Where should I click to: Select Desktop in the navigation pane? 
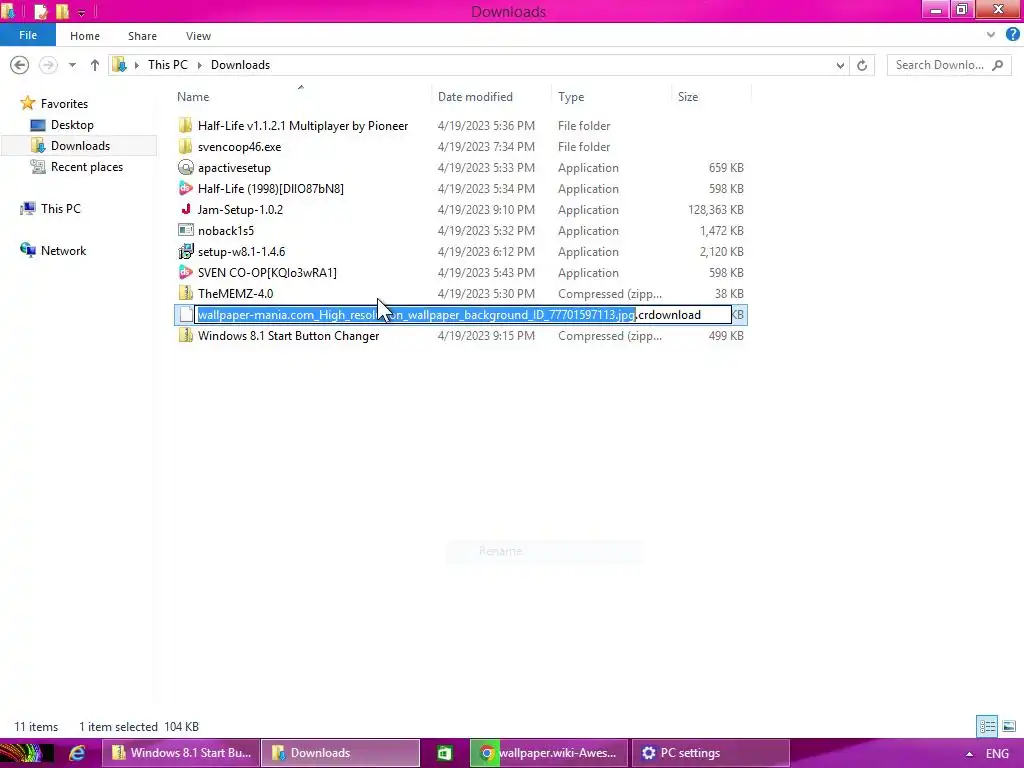click(x=72, y=125)
